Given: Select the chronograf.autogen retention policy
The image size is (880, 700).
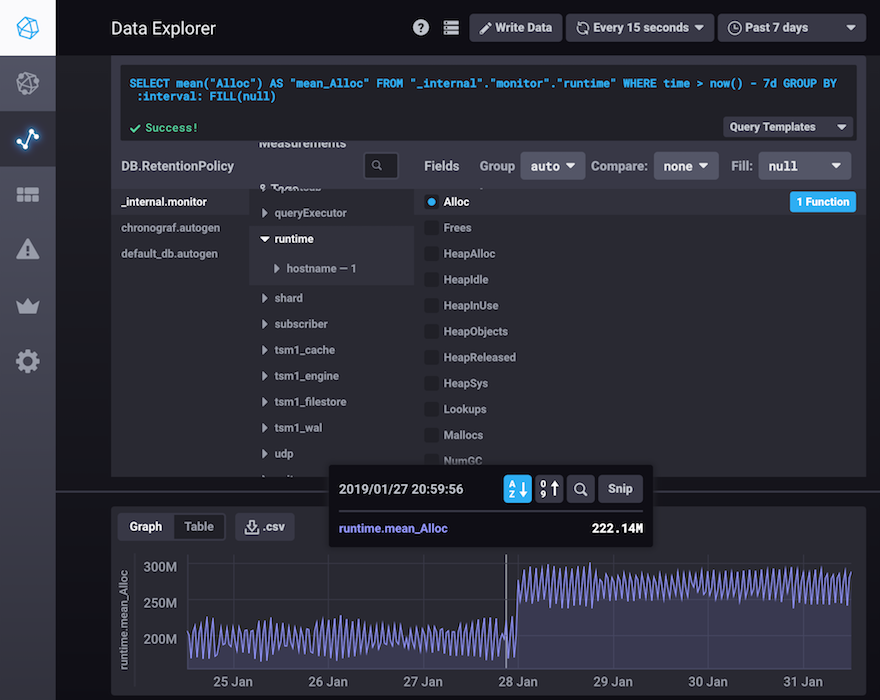Looking at the screenshot, I should pos(170,228).
